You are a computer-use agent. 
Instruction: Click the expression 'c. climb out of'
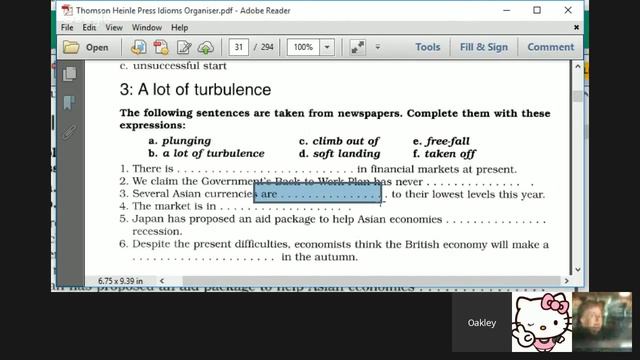coord(339,141)
